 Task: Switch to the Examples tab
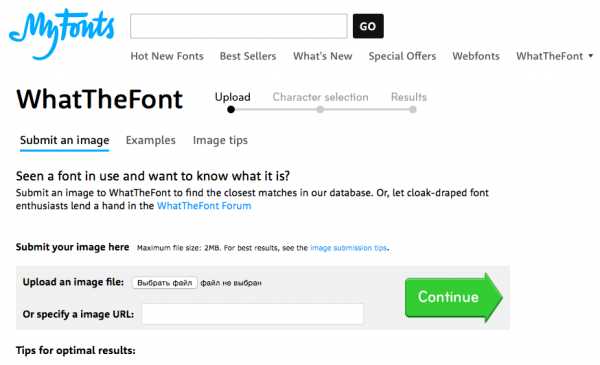click(151, 140)
